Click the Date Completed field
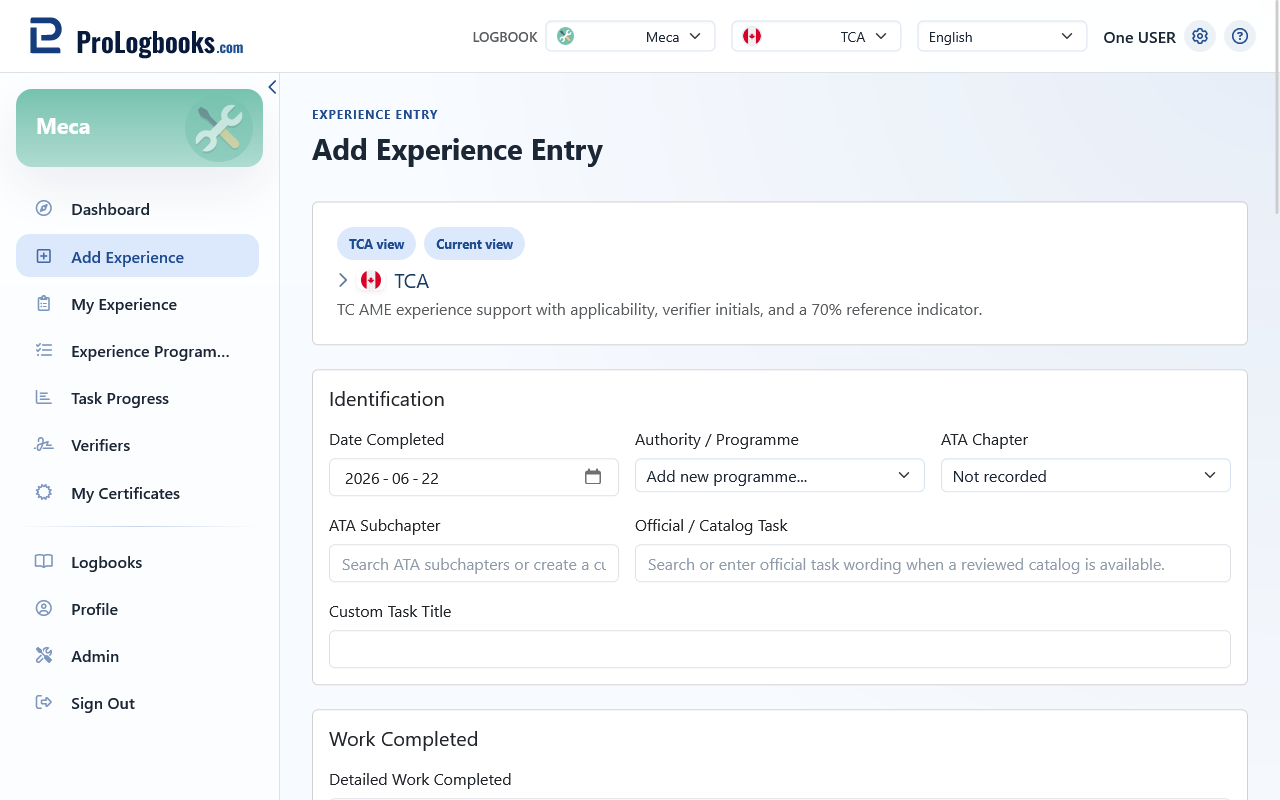 tap(474, 477)
